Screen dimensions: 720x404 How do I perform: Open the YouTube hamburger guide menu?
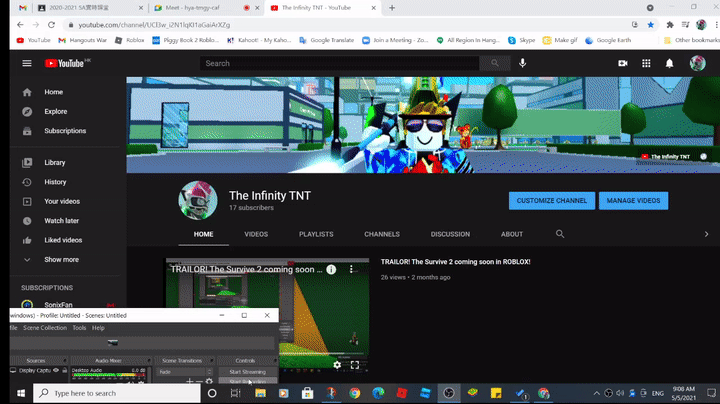tap(27, 63)
